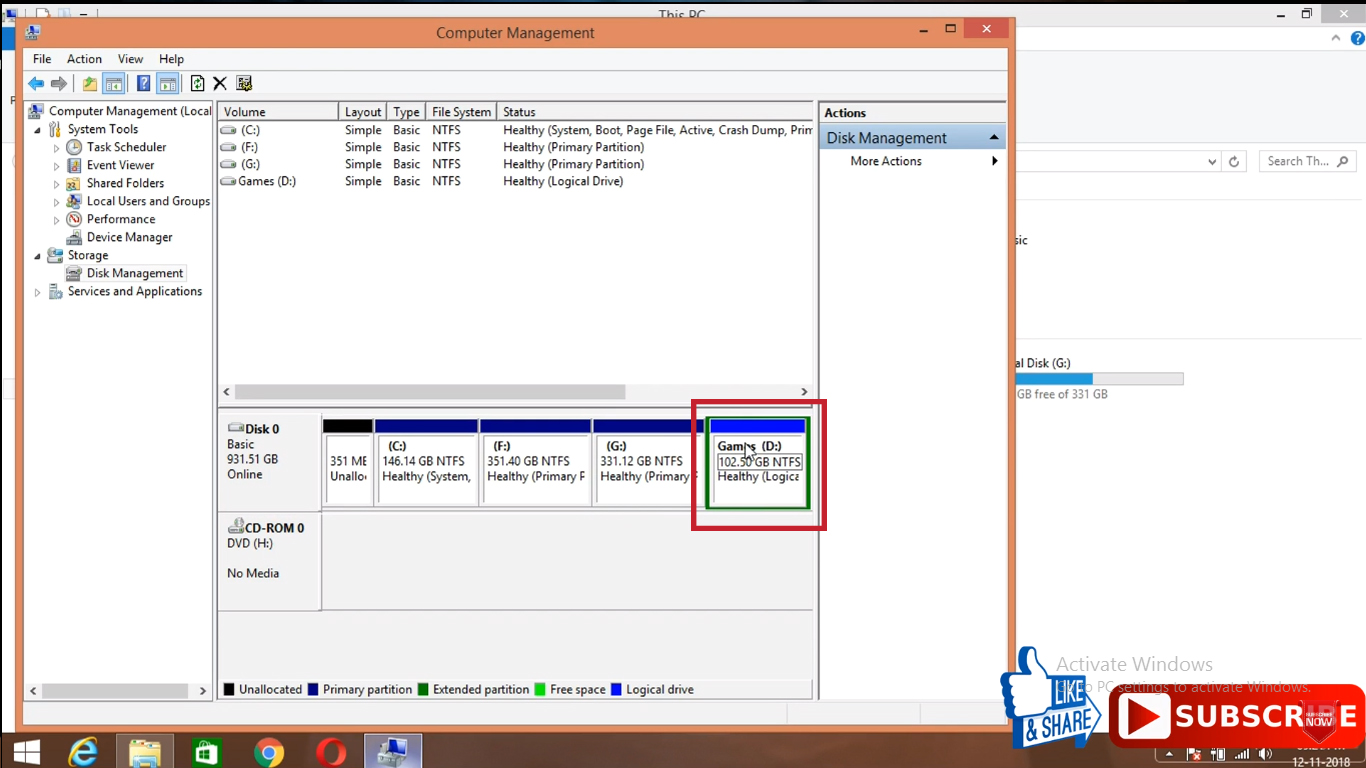Click the Task Scheduler clock icon
The height and width of the screenshot is (768, 1366).
[x=74, y=147]
